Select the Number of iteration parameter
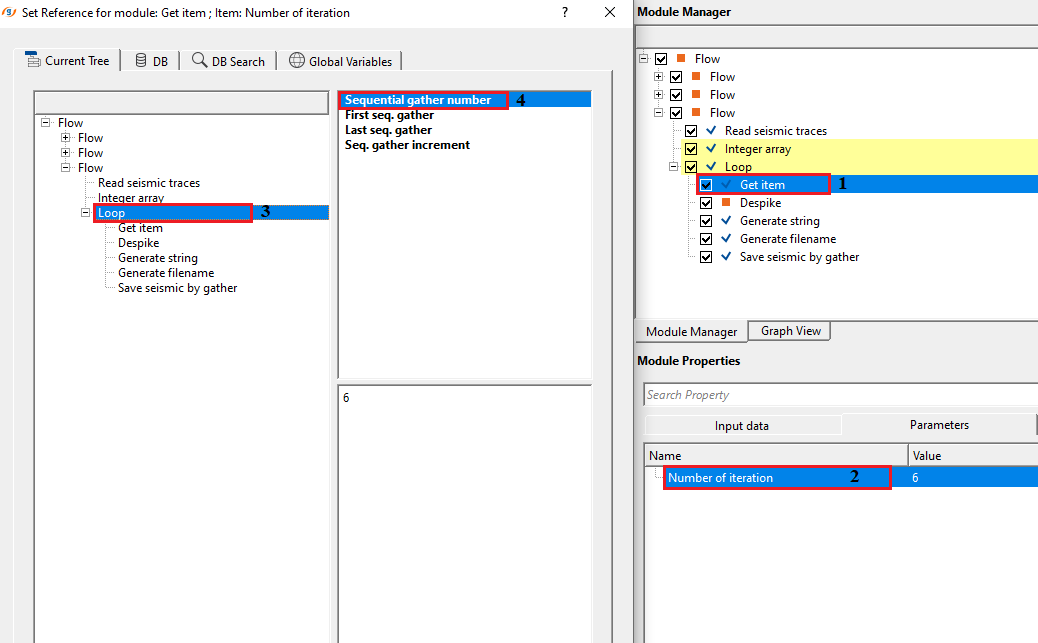Image resolution: width=1038 pixels, height=643 pixels. pyautogui.click(x=720, y=477)
